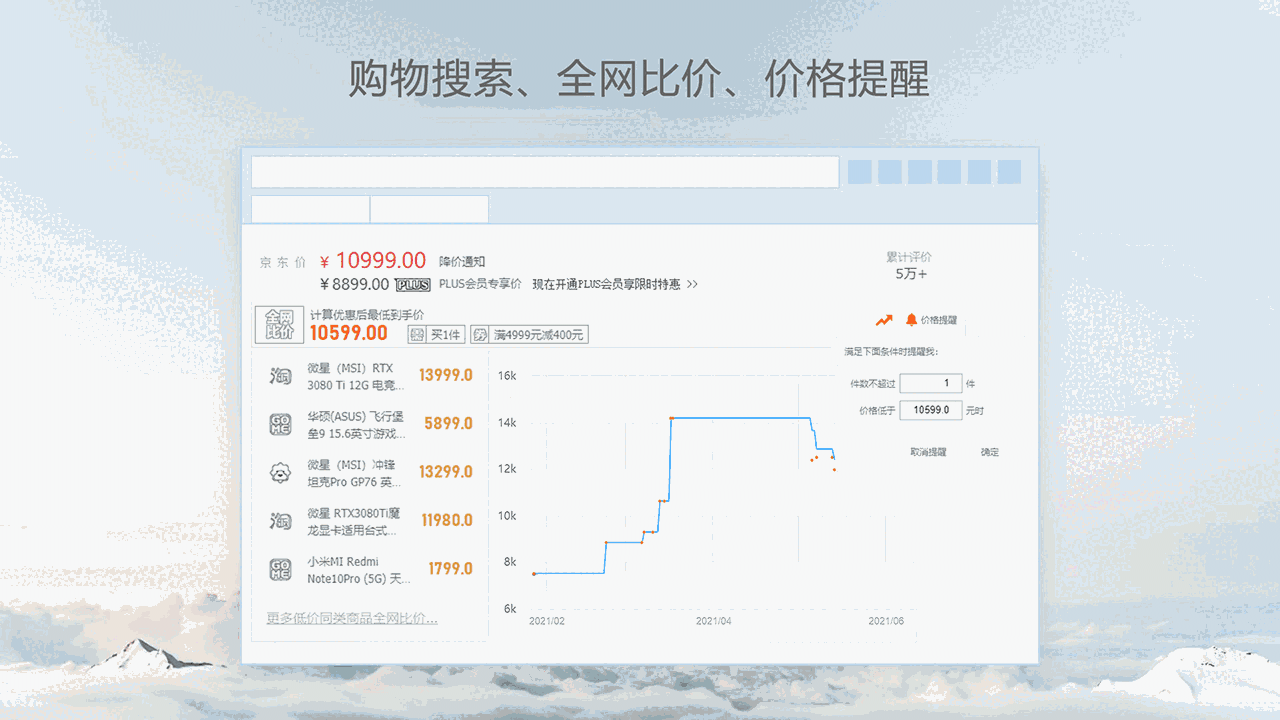This screenshot has height=720, width=1280.
Task: Click the Taobao icon beside RTX3080Ti魔龙 listing
Action: 280,520
